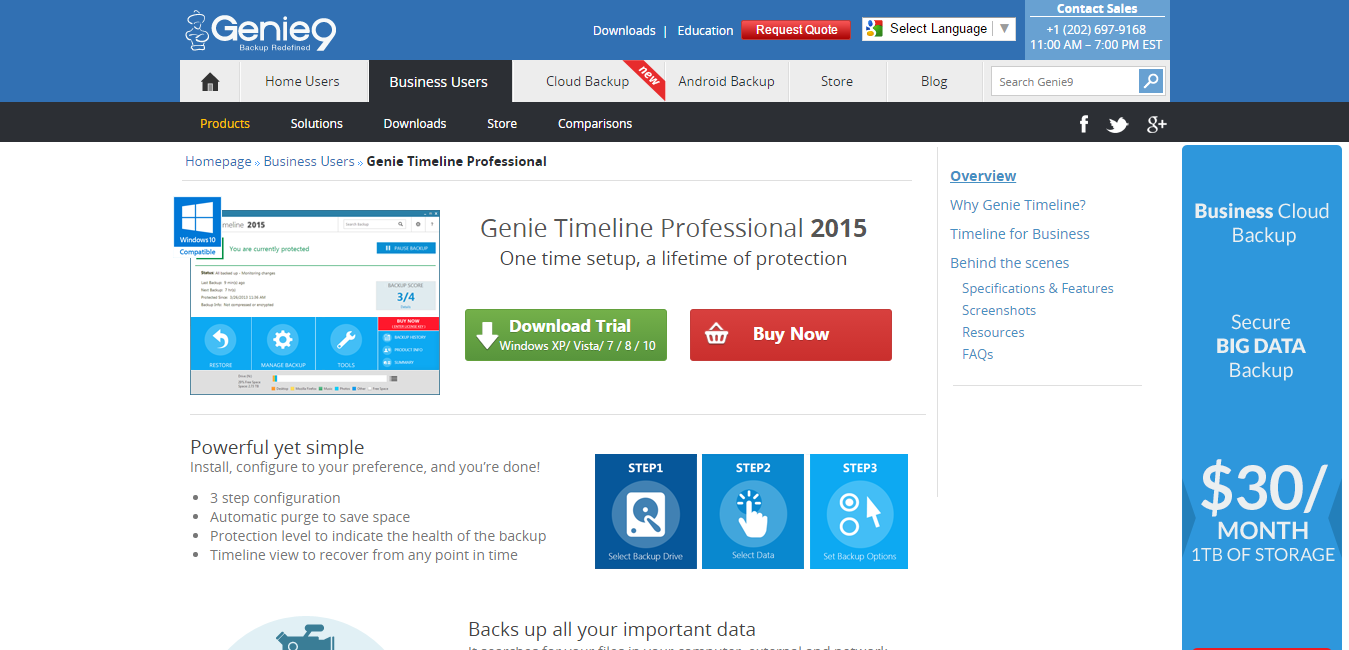Click the 3 step configuration bullet

tap(275, 498)
